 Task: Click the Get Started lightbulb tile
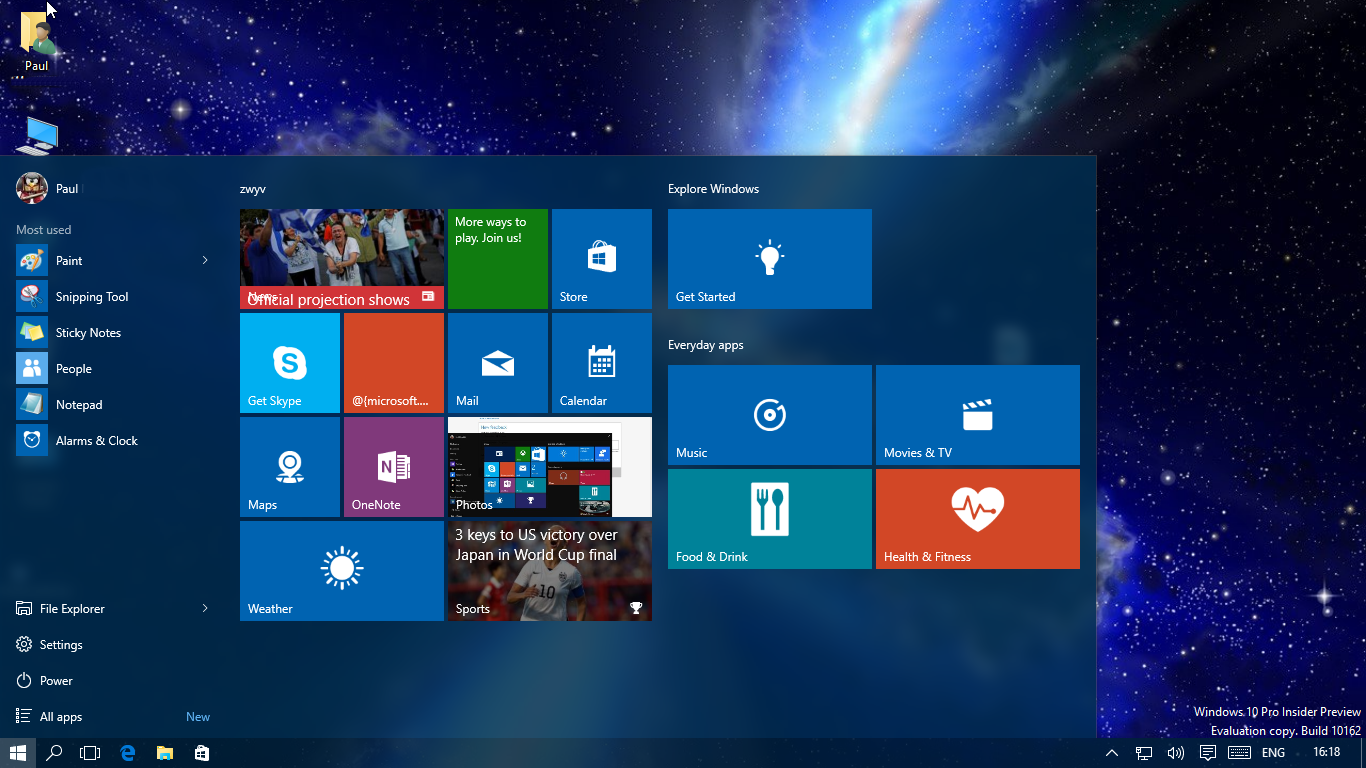tap(770, 259)
